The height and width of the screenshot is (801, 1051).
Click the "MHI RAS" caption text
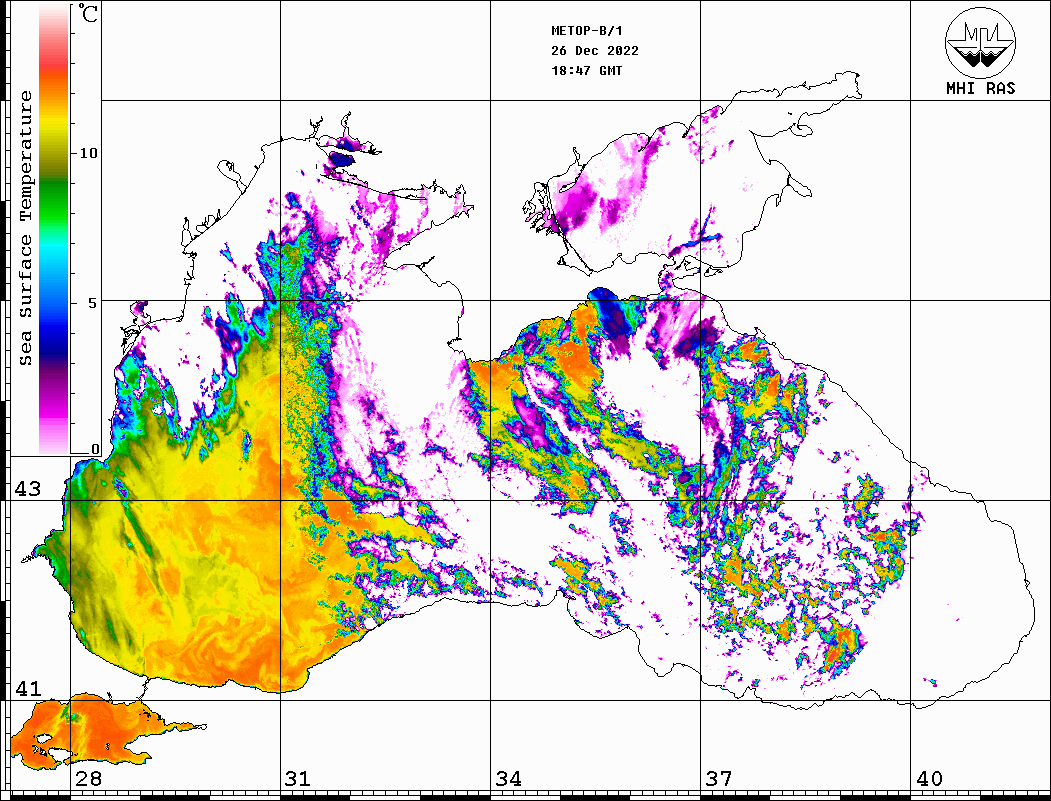(x=981, y=88)
